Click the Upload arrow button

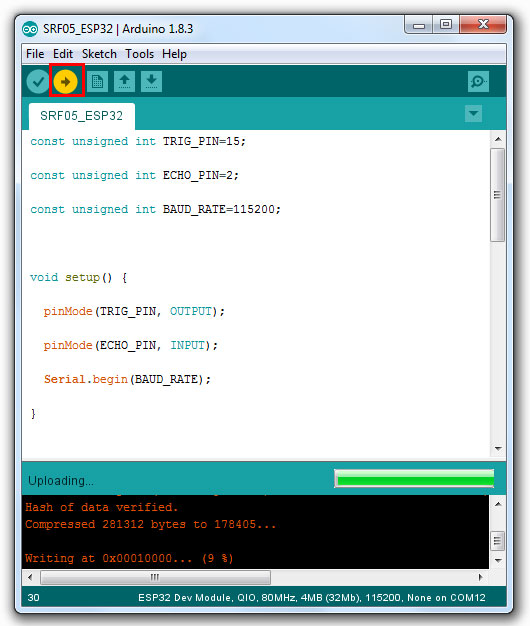tap(65, 82)
